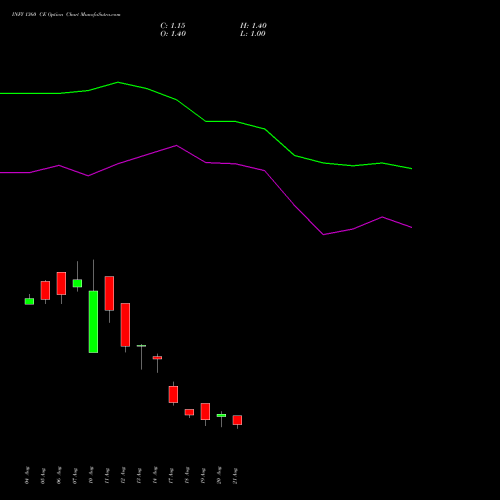Click the chart title text at top left
Viewport: 500px width, 500px height.
click(66, 15)
